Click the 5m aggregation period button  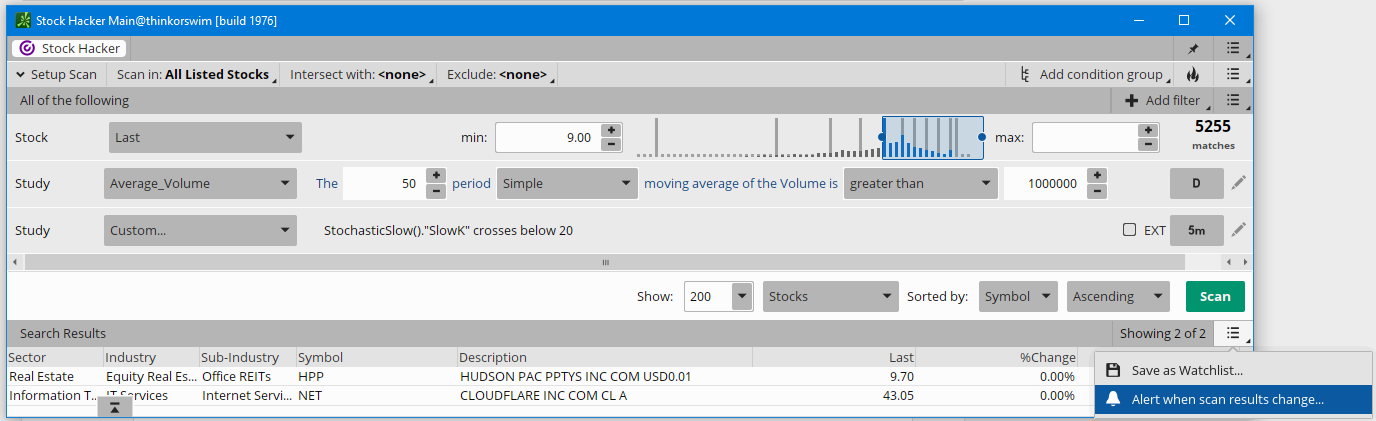[1196, 230]
